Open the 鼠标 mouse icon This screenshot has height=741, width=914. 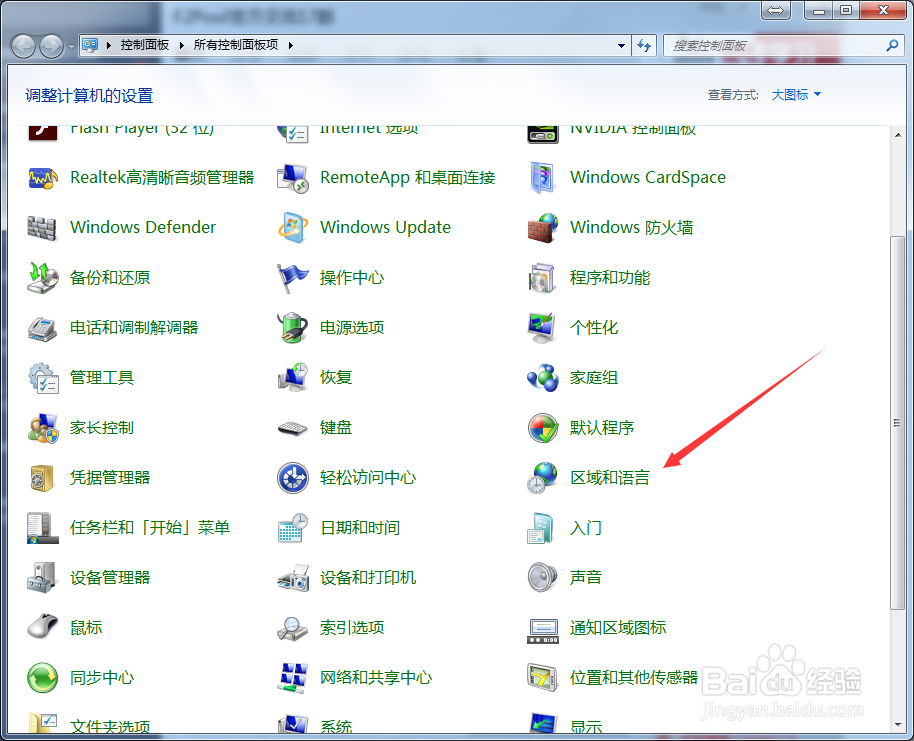[43, 627]
